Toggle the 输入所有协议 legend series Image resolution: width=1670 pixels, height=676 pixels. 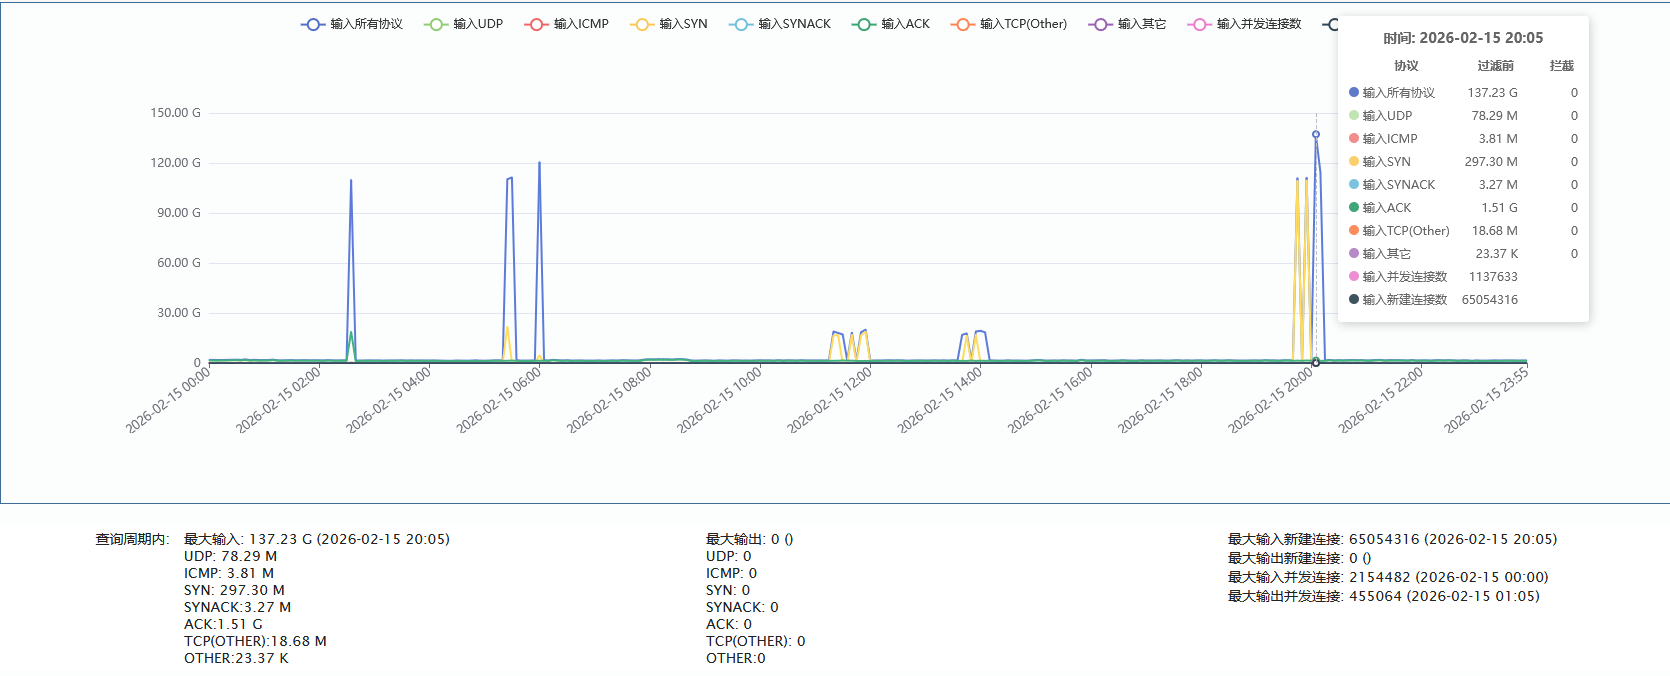(x=352, y=24)
